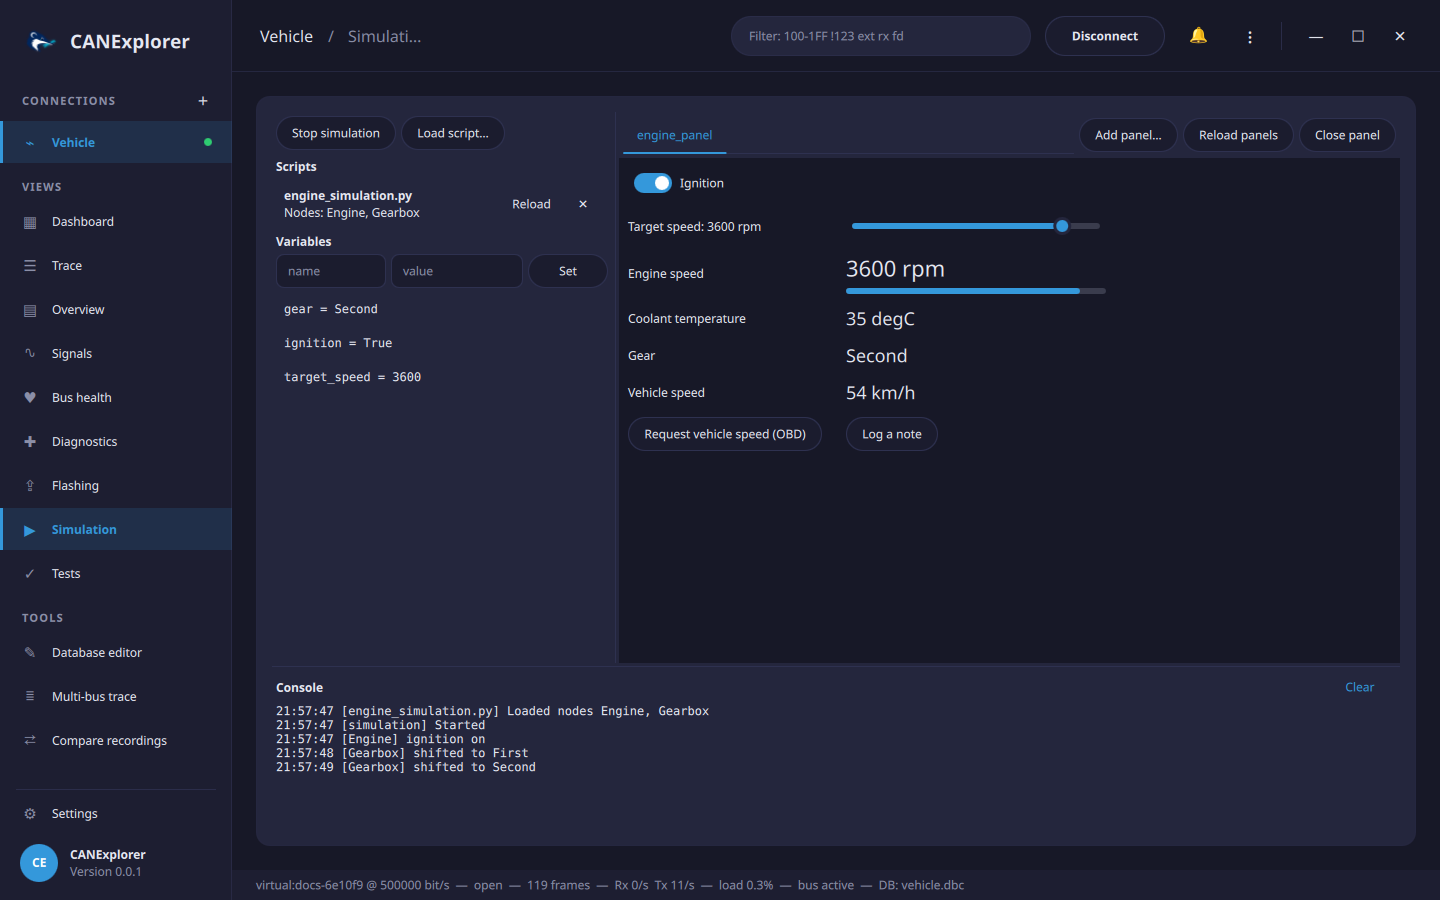Click Stop simulation button
This screenshot has width=1440, height=900.
point(336,133)
